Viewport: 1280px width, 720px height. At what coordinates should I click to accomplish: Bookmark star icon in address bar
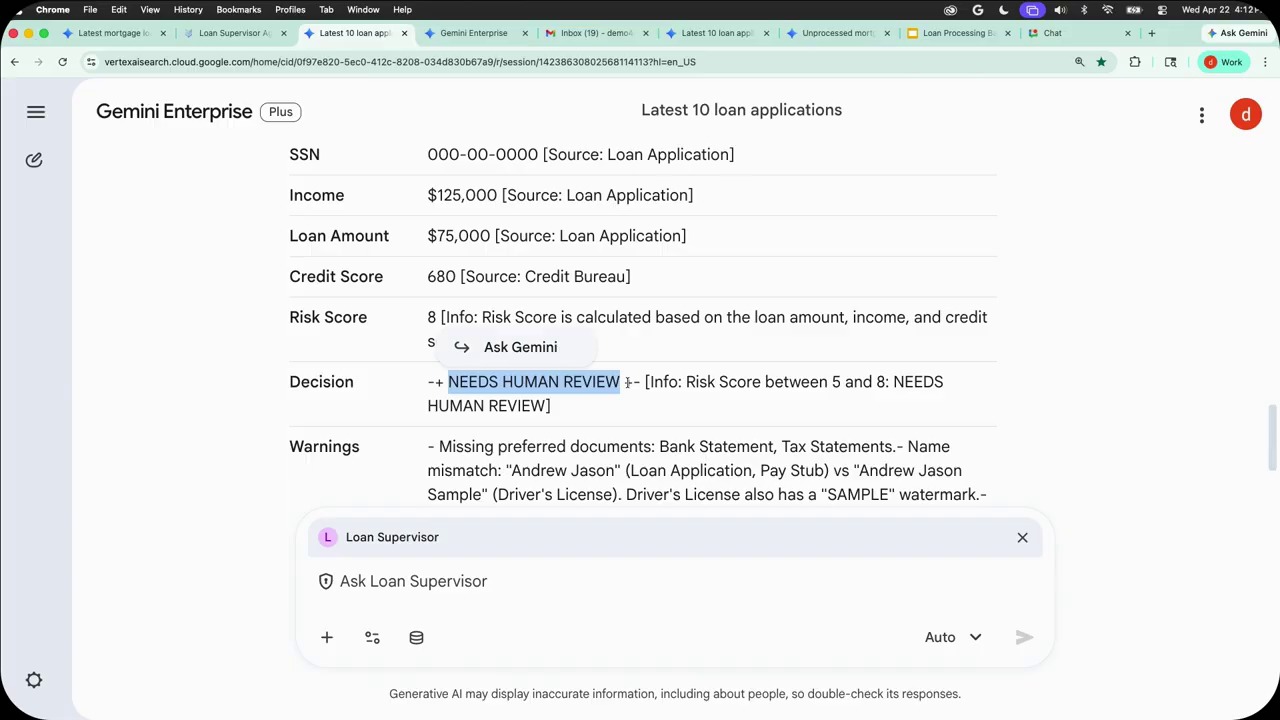1101,62
